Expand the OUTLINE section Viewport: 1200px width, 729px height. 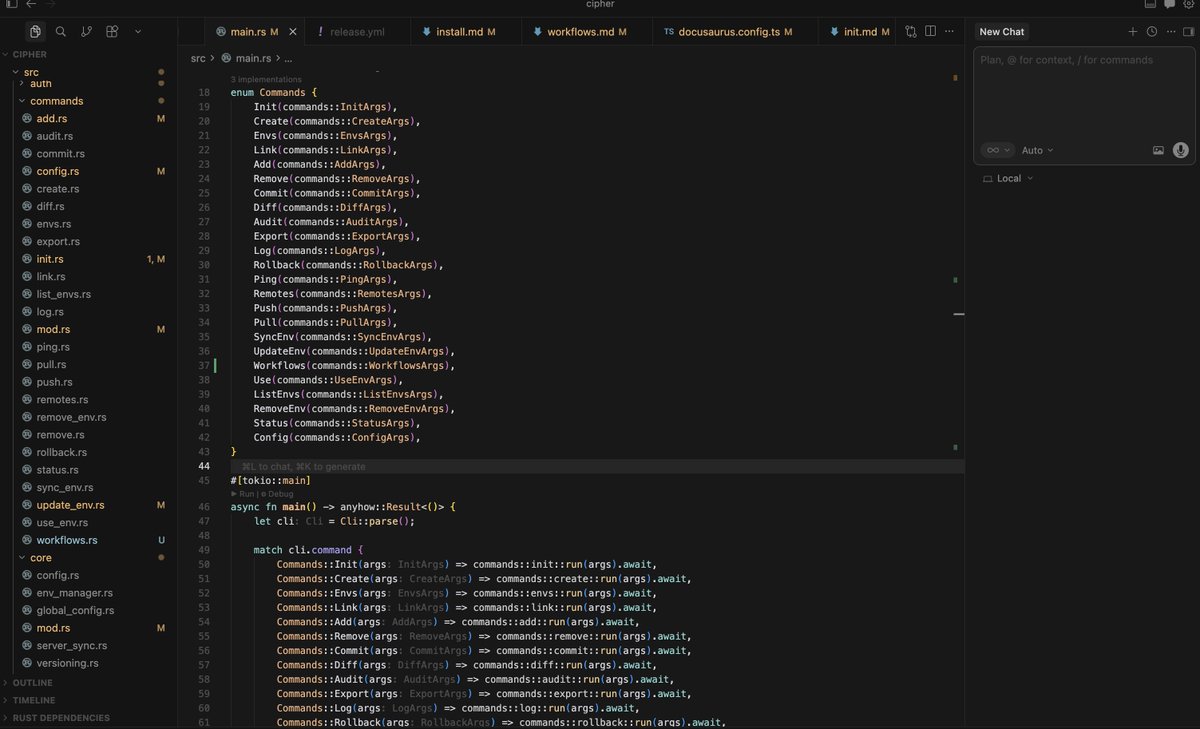[x=32, y=683]
